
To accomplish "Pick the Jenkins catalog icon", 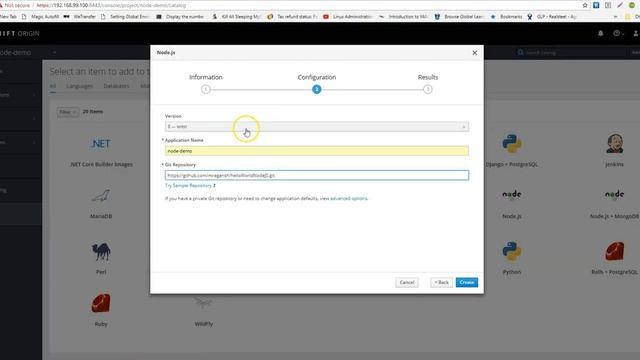I will point(615,144).
